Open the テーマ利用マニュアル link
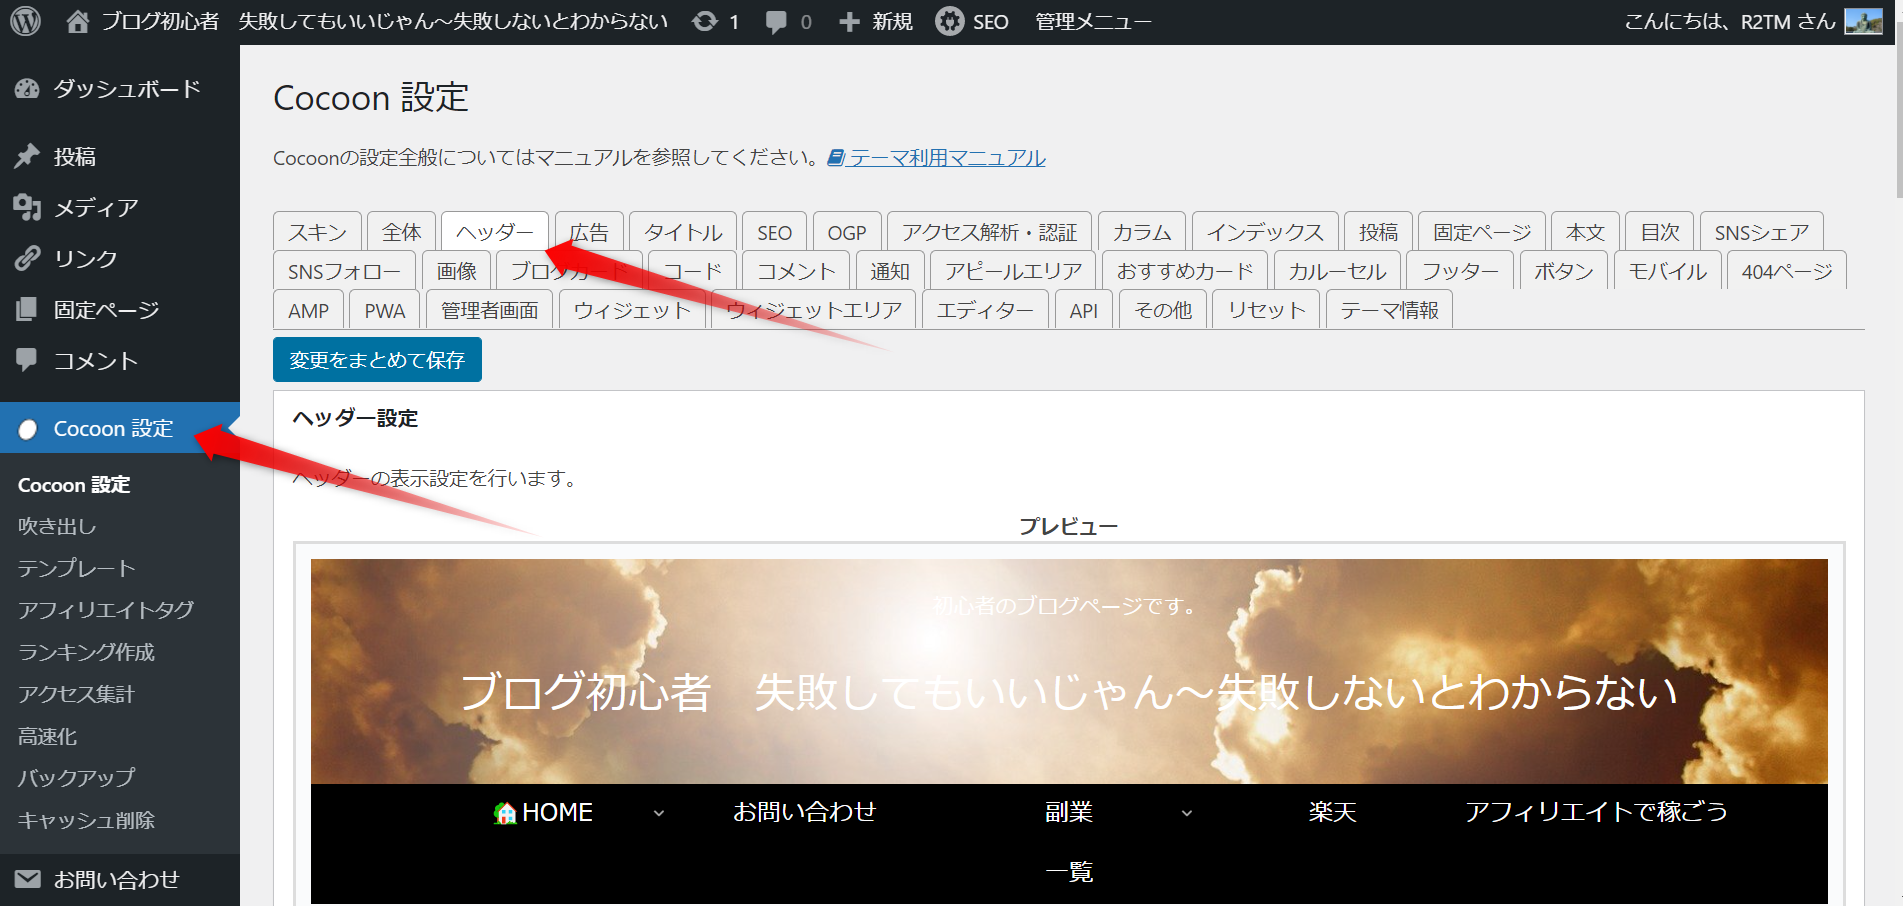 tap(946, 158)
